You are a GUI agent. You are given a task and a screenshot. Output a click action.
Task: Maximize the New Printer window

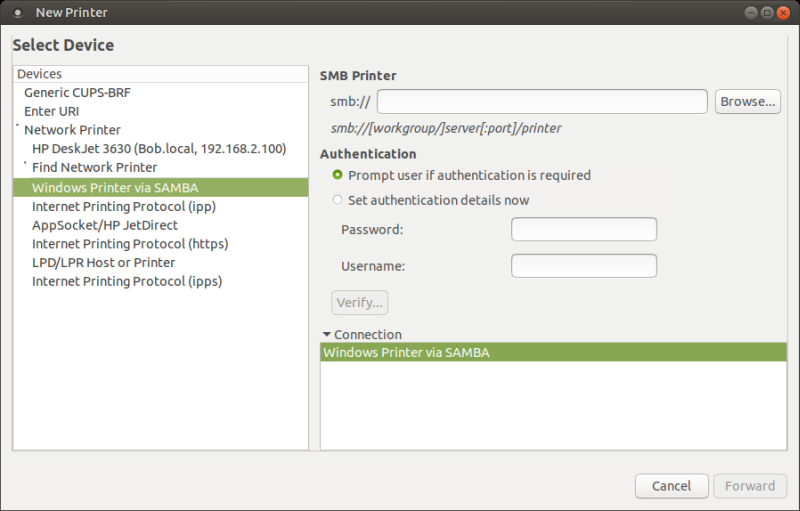click(767, 12)
